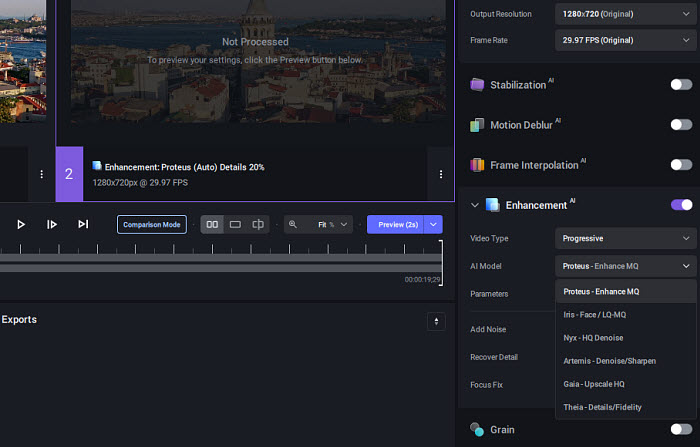Toggle Motion Deblur on

pos(681,125)
